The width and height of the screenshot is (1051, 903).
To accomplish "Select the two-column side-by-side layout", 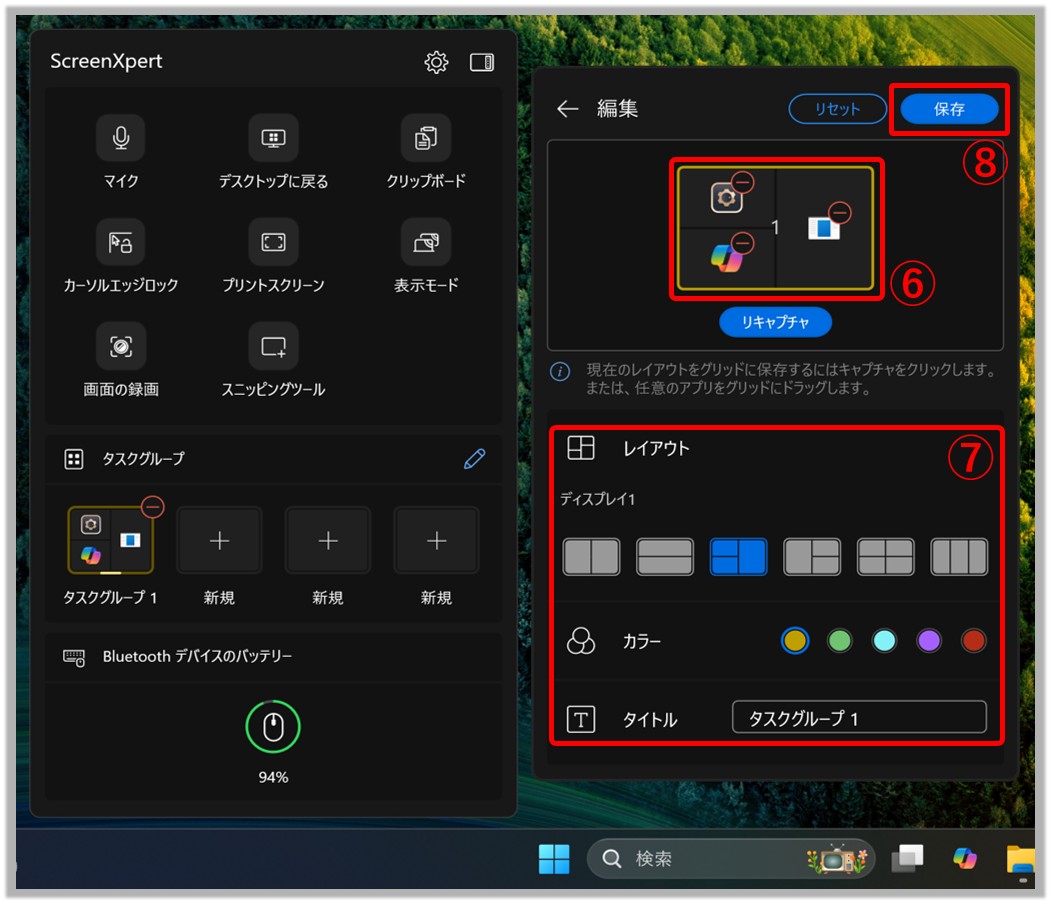I will (x=591, y=557).
